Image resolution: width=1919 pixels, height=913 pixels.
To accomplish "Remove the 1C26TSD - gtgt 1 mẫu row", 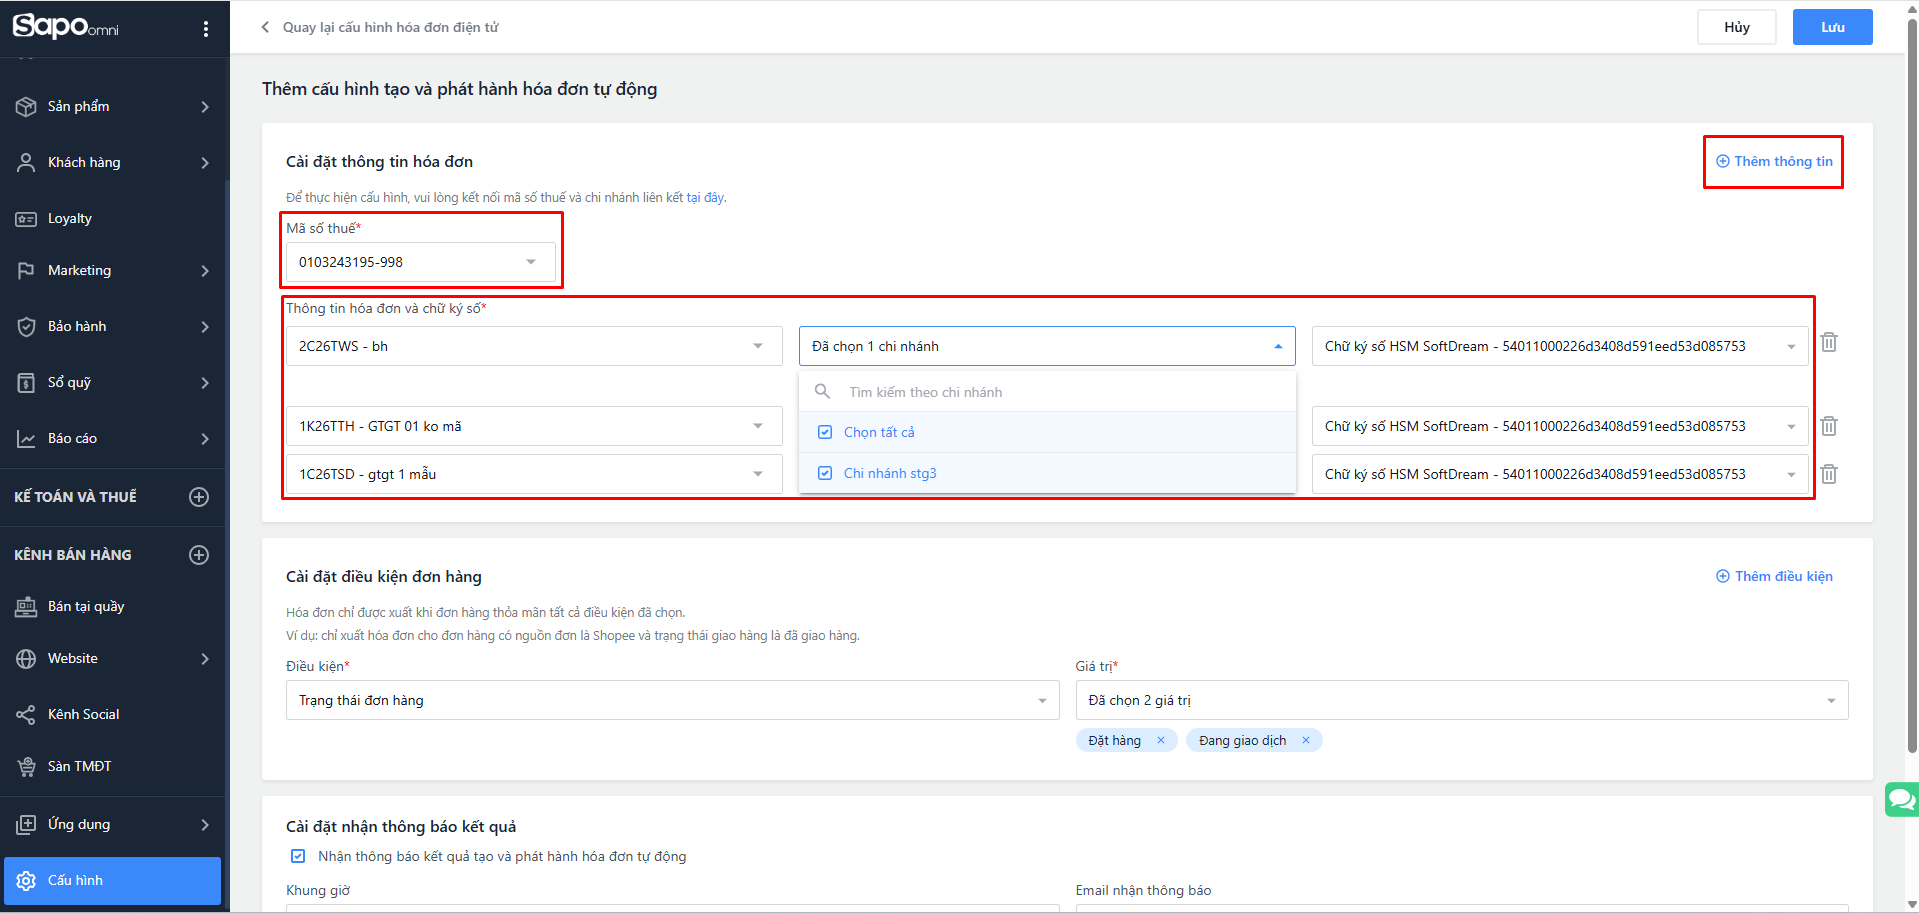I will click(x=1829, y=474).
